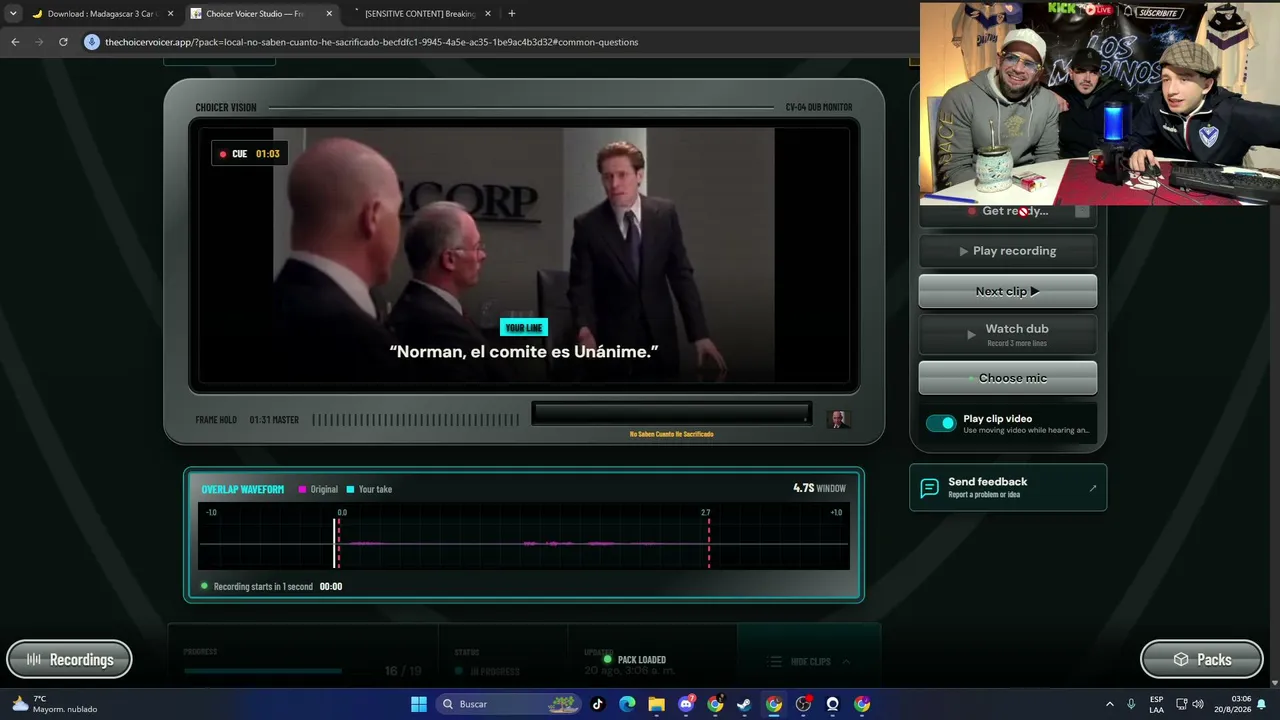Play back your recording
Screen dimensions: 1280x720
pos(1008,251)
